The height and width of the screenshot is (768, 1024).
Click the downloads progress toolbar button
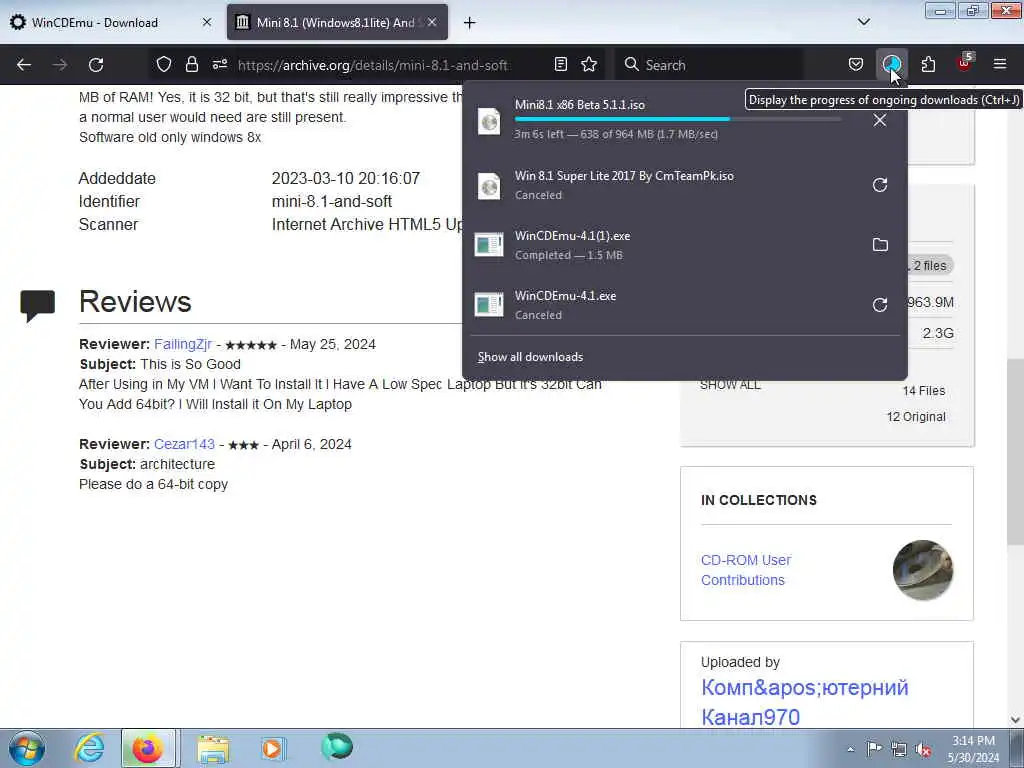coord(891,64)
